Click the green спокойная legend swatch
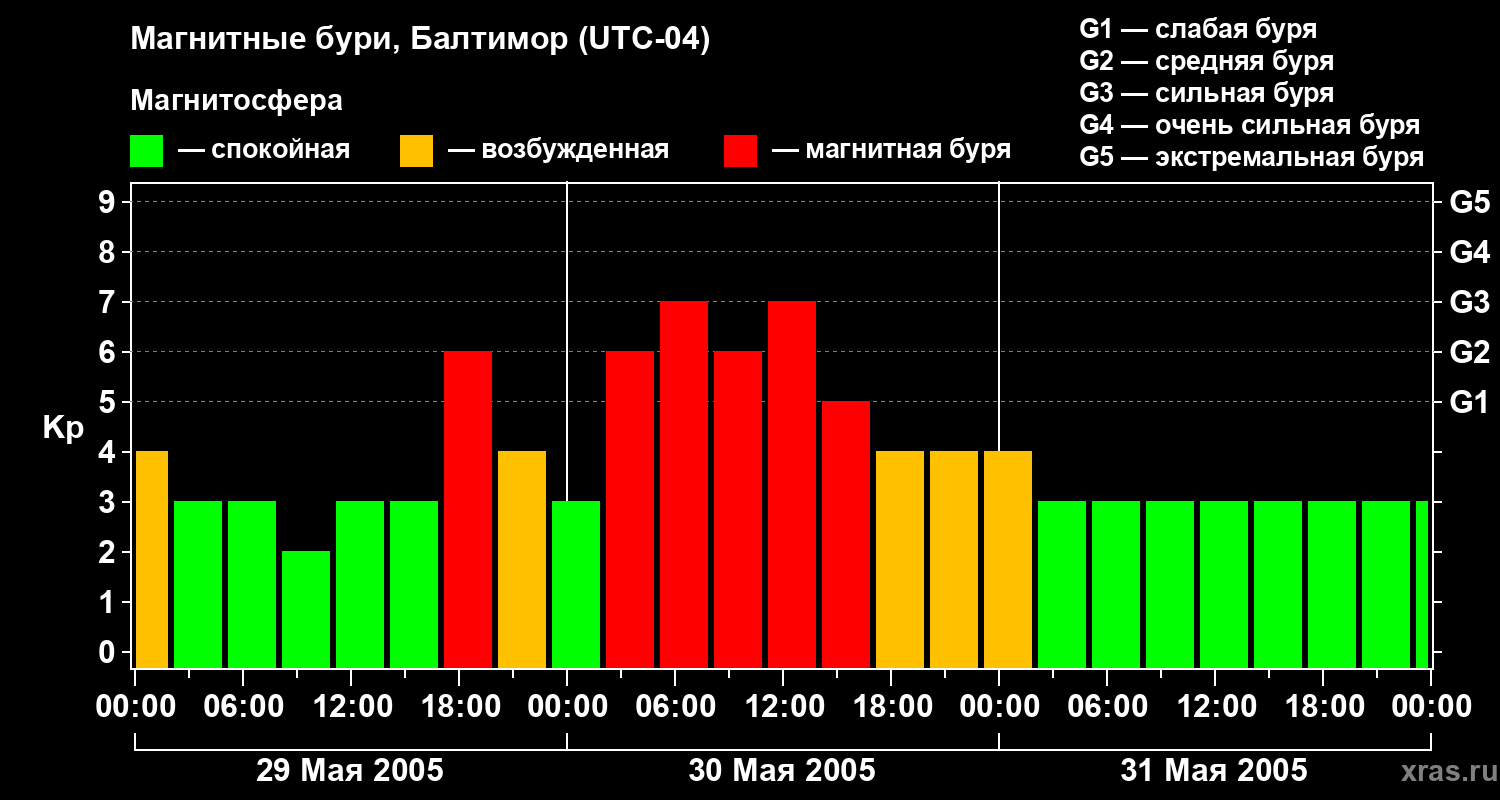The image size is (1500, 800). (x=146, y=151)
